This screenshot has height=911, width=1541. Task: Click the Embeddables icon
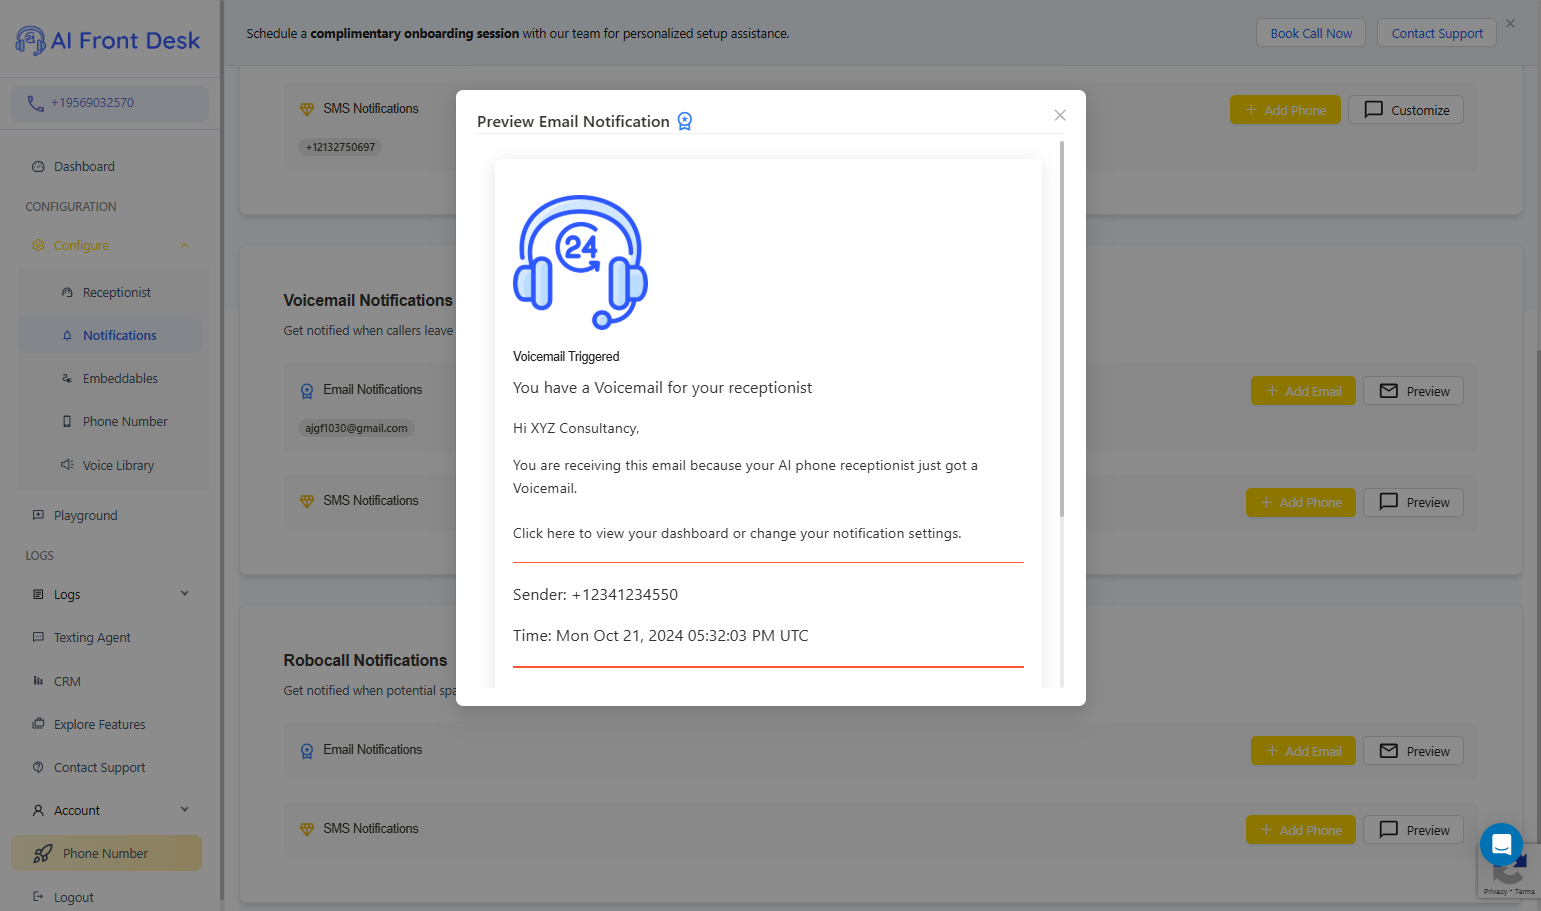(67, 379)
